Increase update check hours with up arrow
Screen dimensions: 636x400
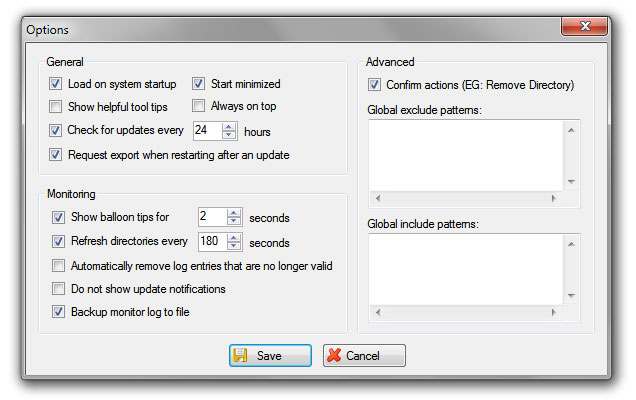coord(229,127)
